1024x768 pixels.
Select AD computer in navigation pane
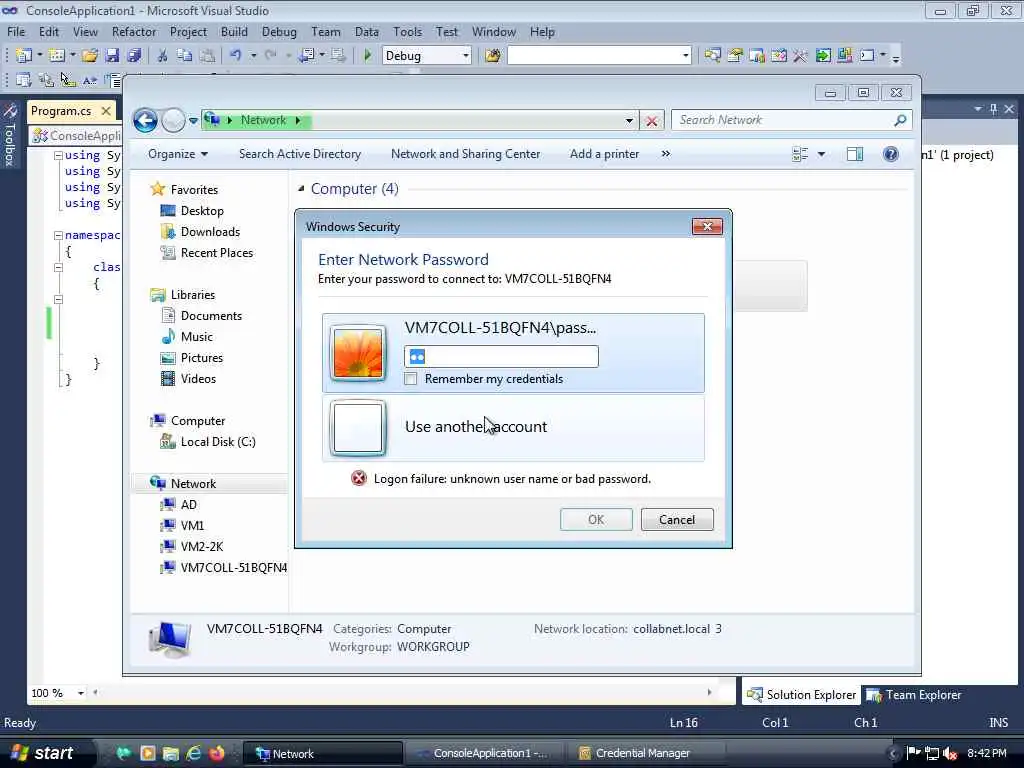(x=188, y=505)
